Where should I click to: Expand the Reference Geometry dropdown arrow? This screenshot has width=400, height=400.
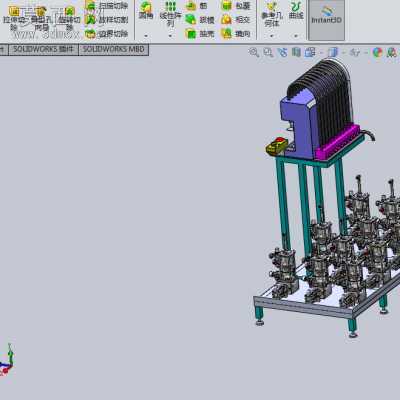[x=272, y=35]
